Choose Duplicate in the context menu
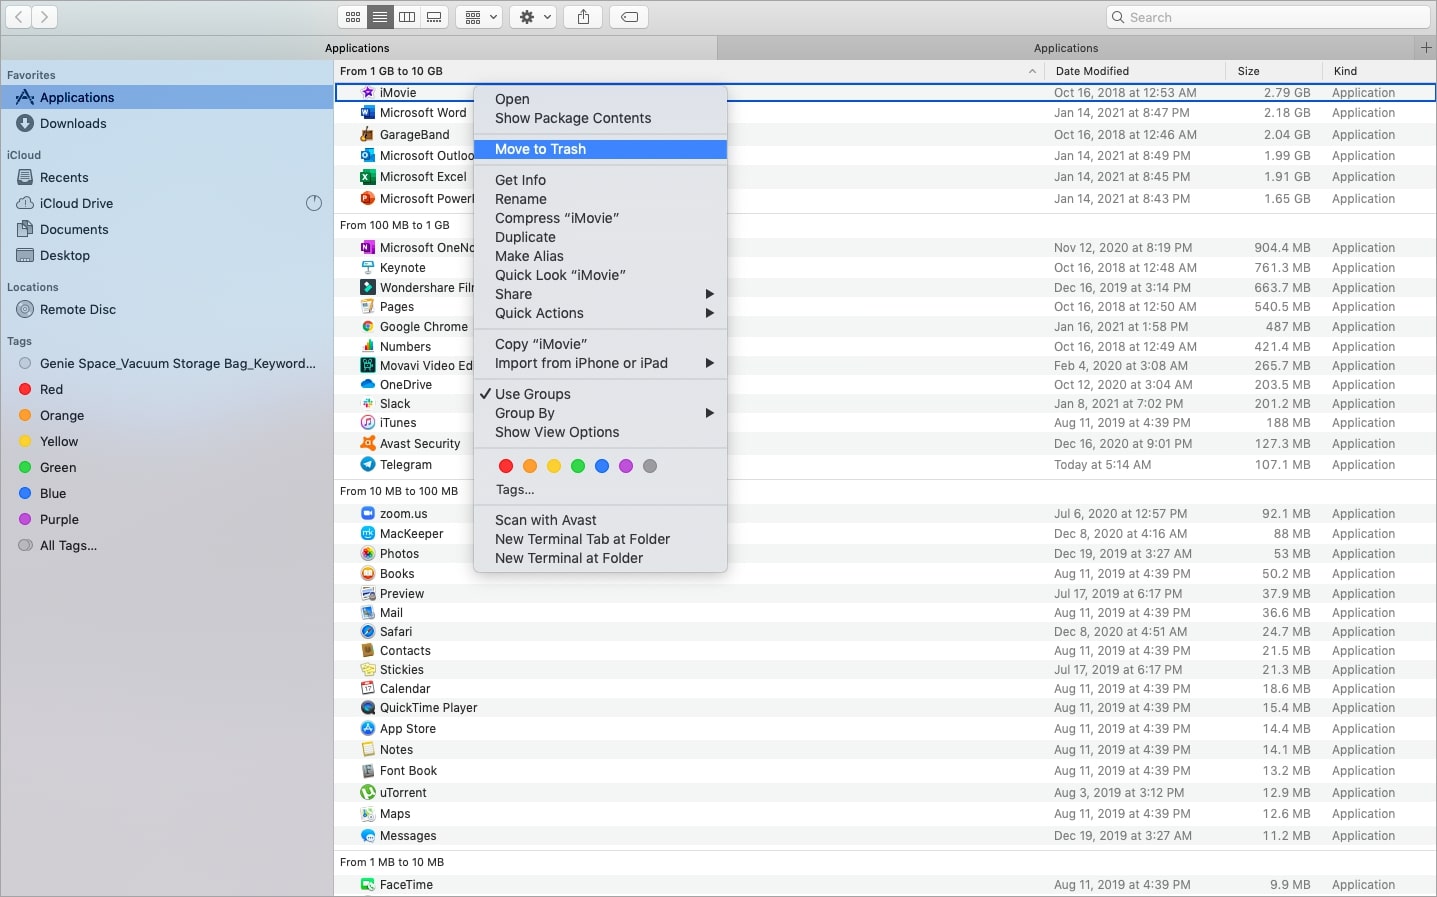The image size is (1437, 897). [600, 237]
